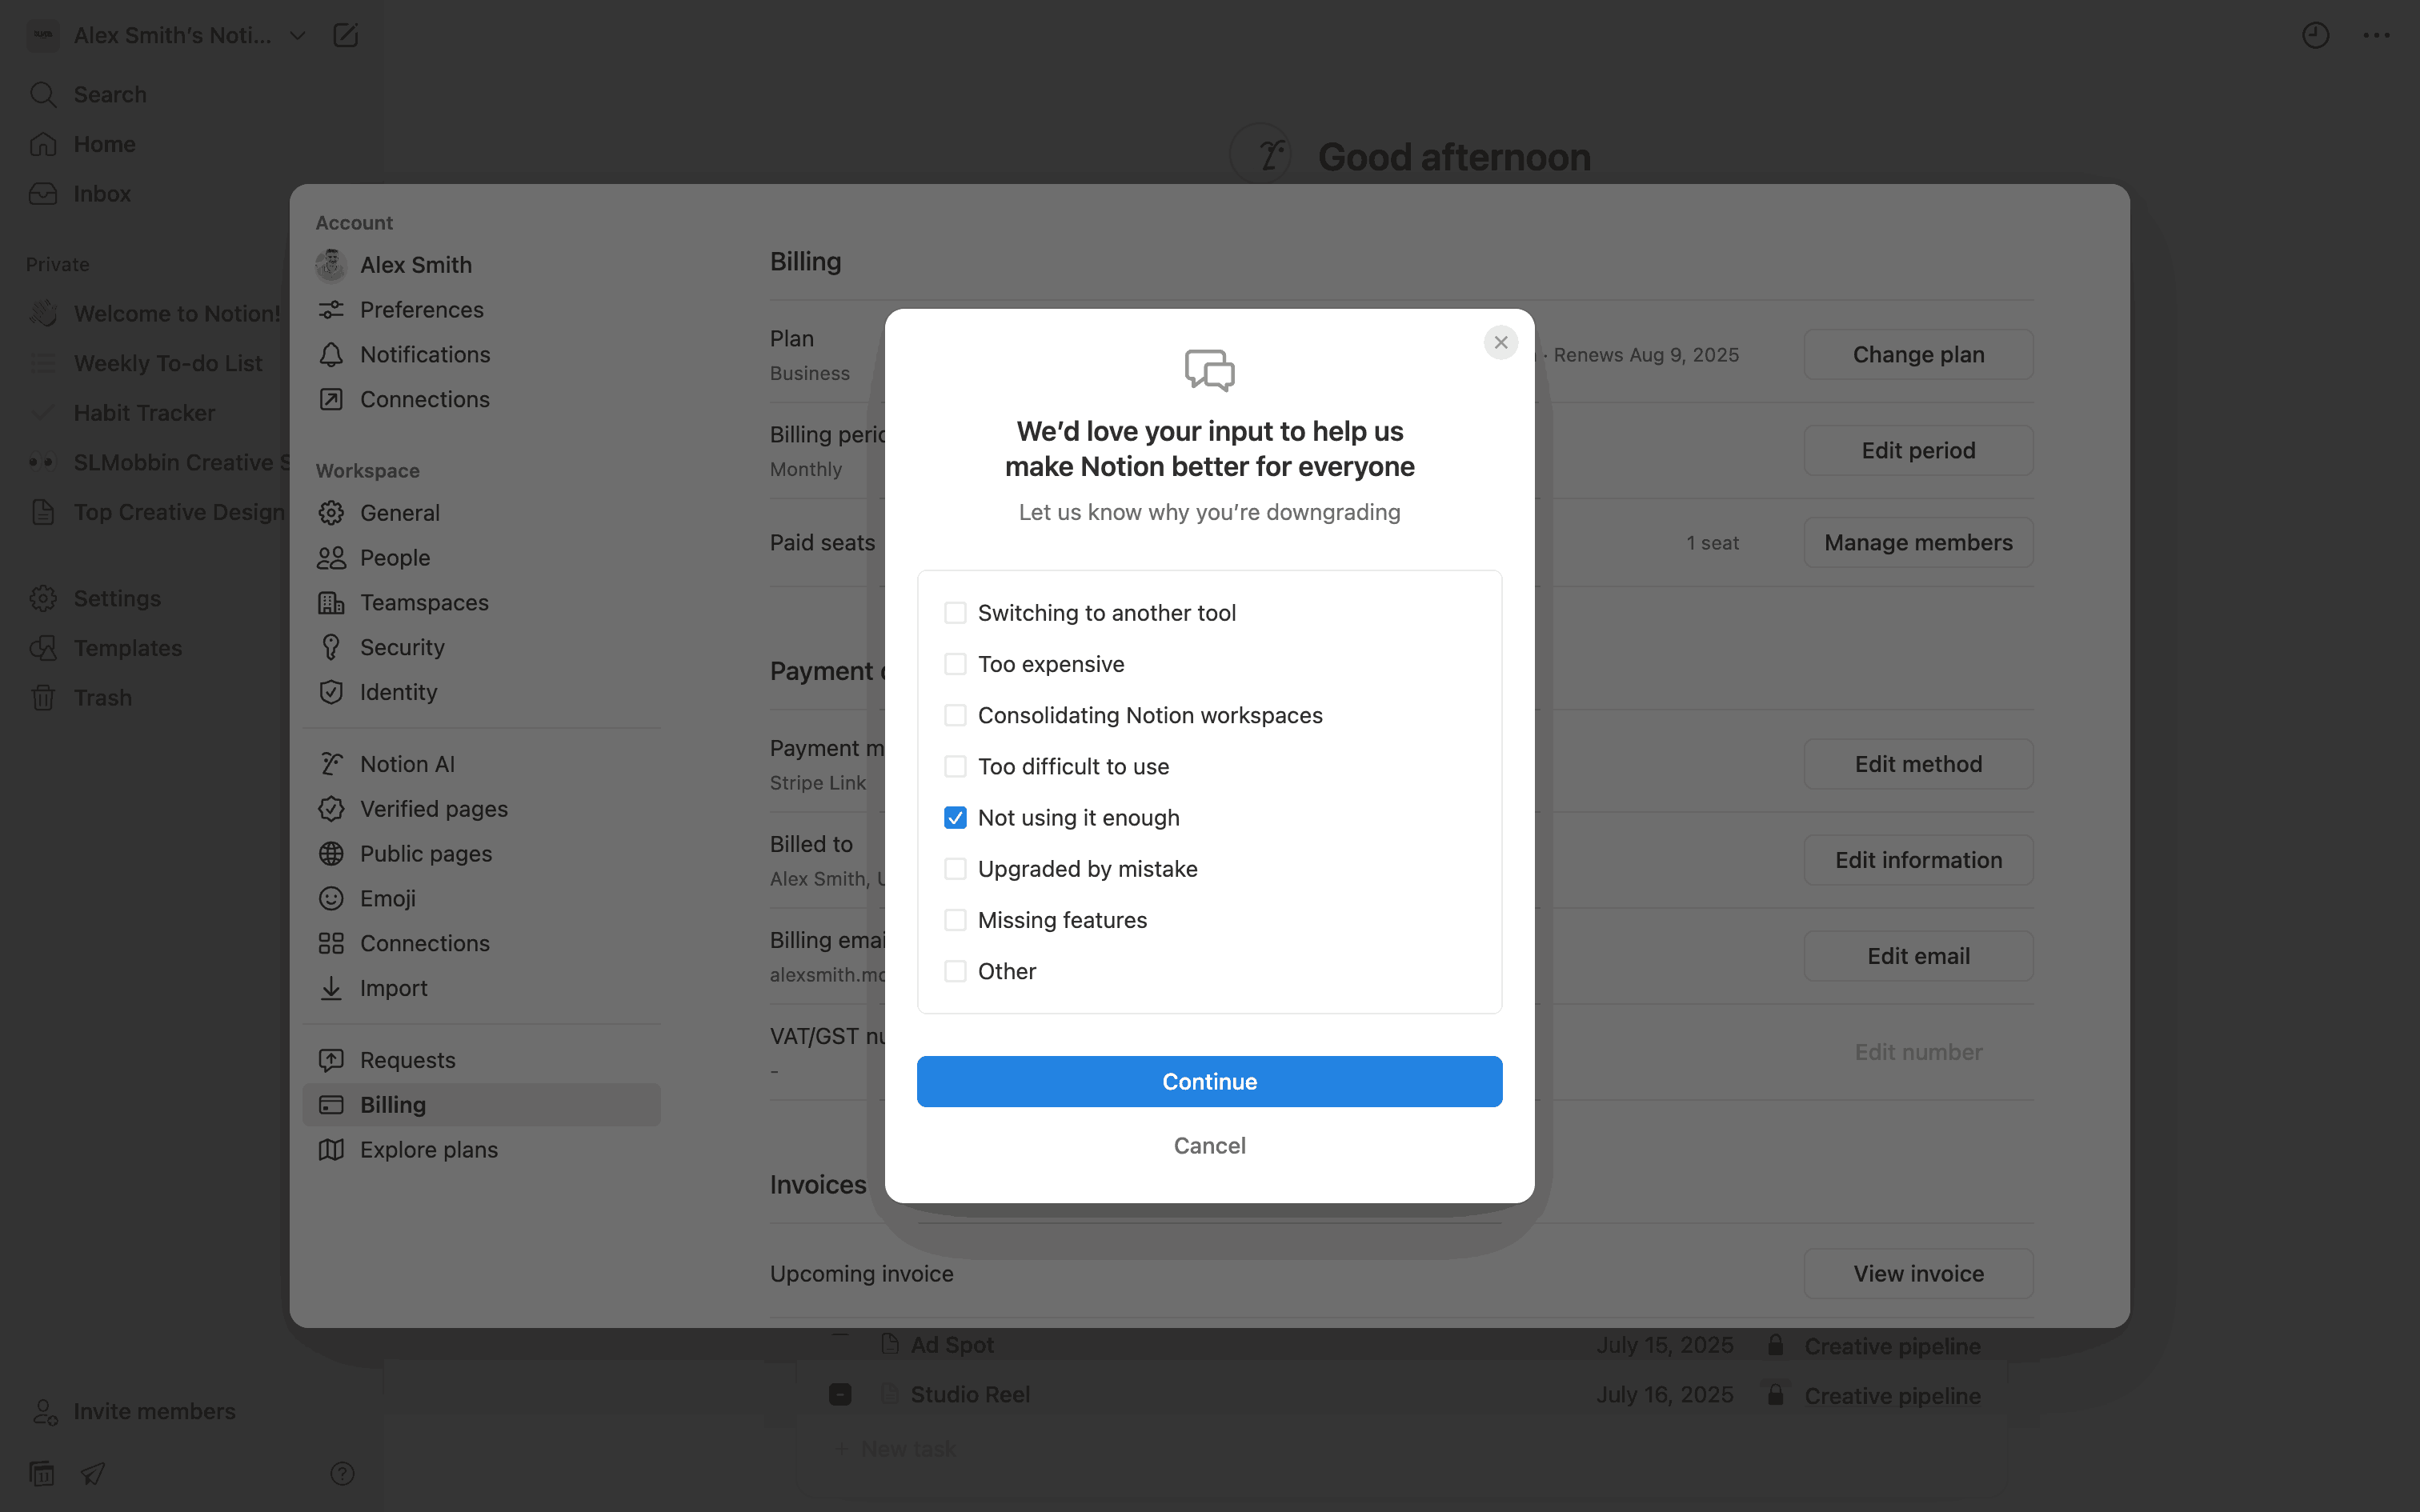Click the Trash icon in sidebar
The width and height of the screenshot is (2420, 1512).
pyautogui.click(x=43, y=698)
